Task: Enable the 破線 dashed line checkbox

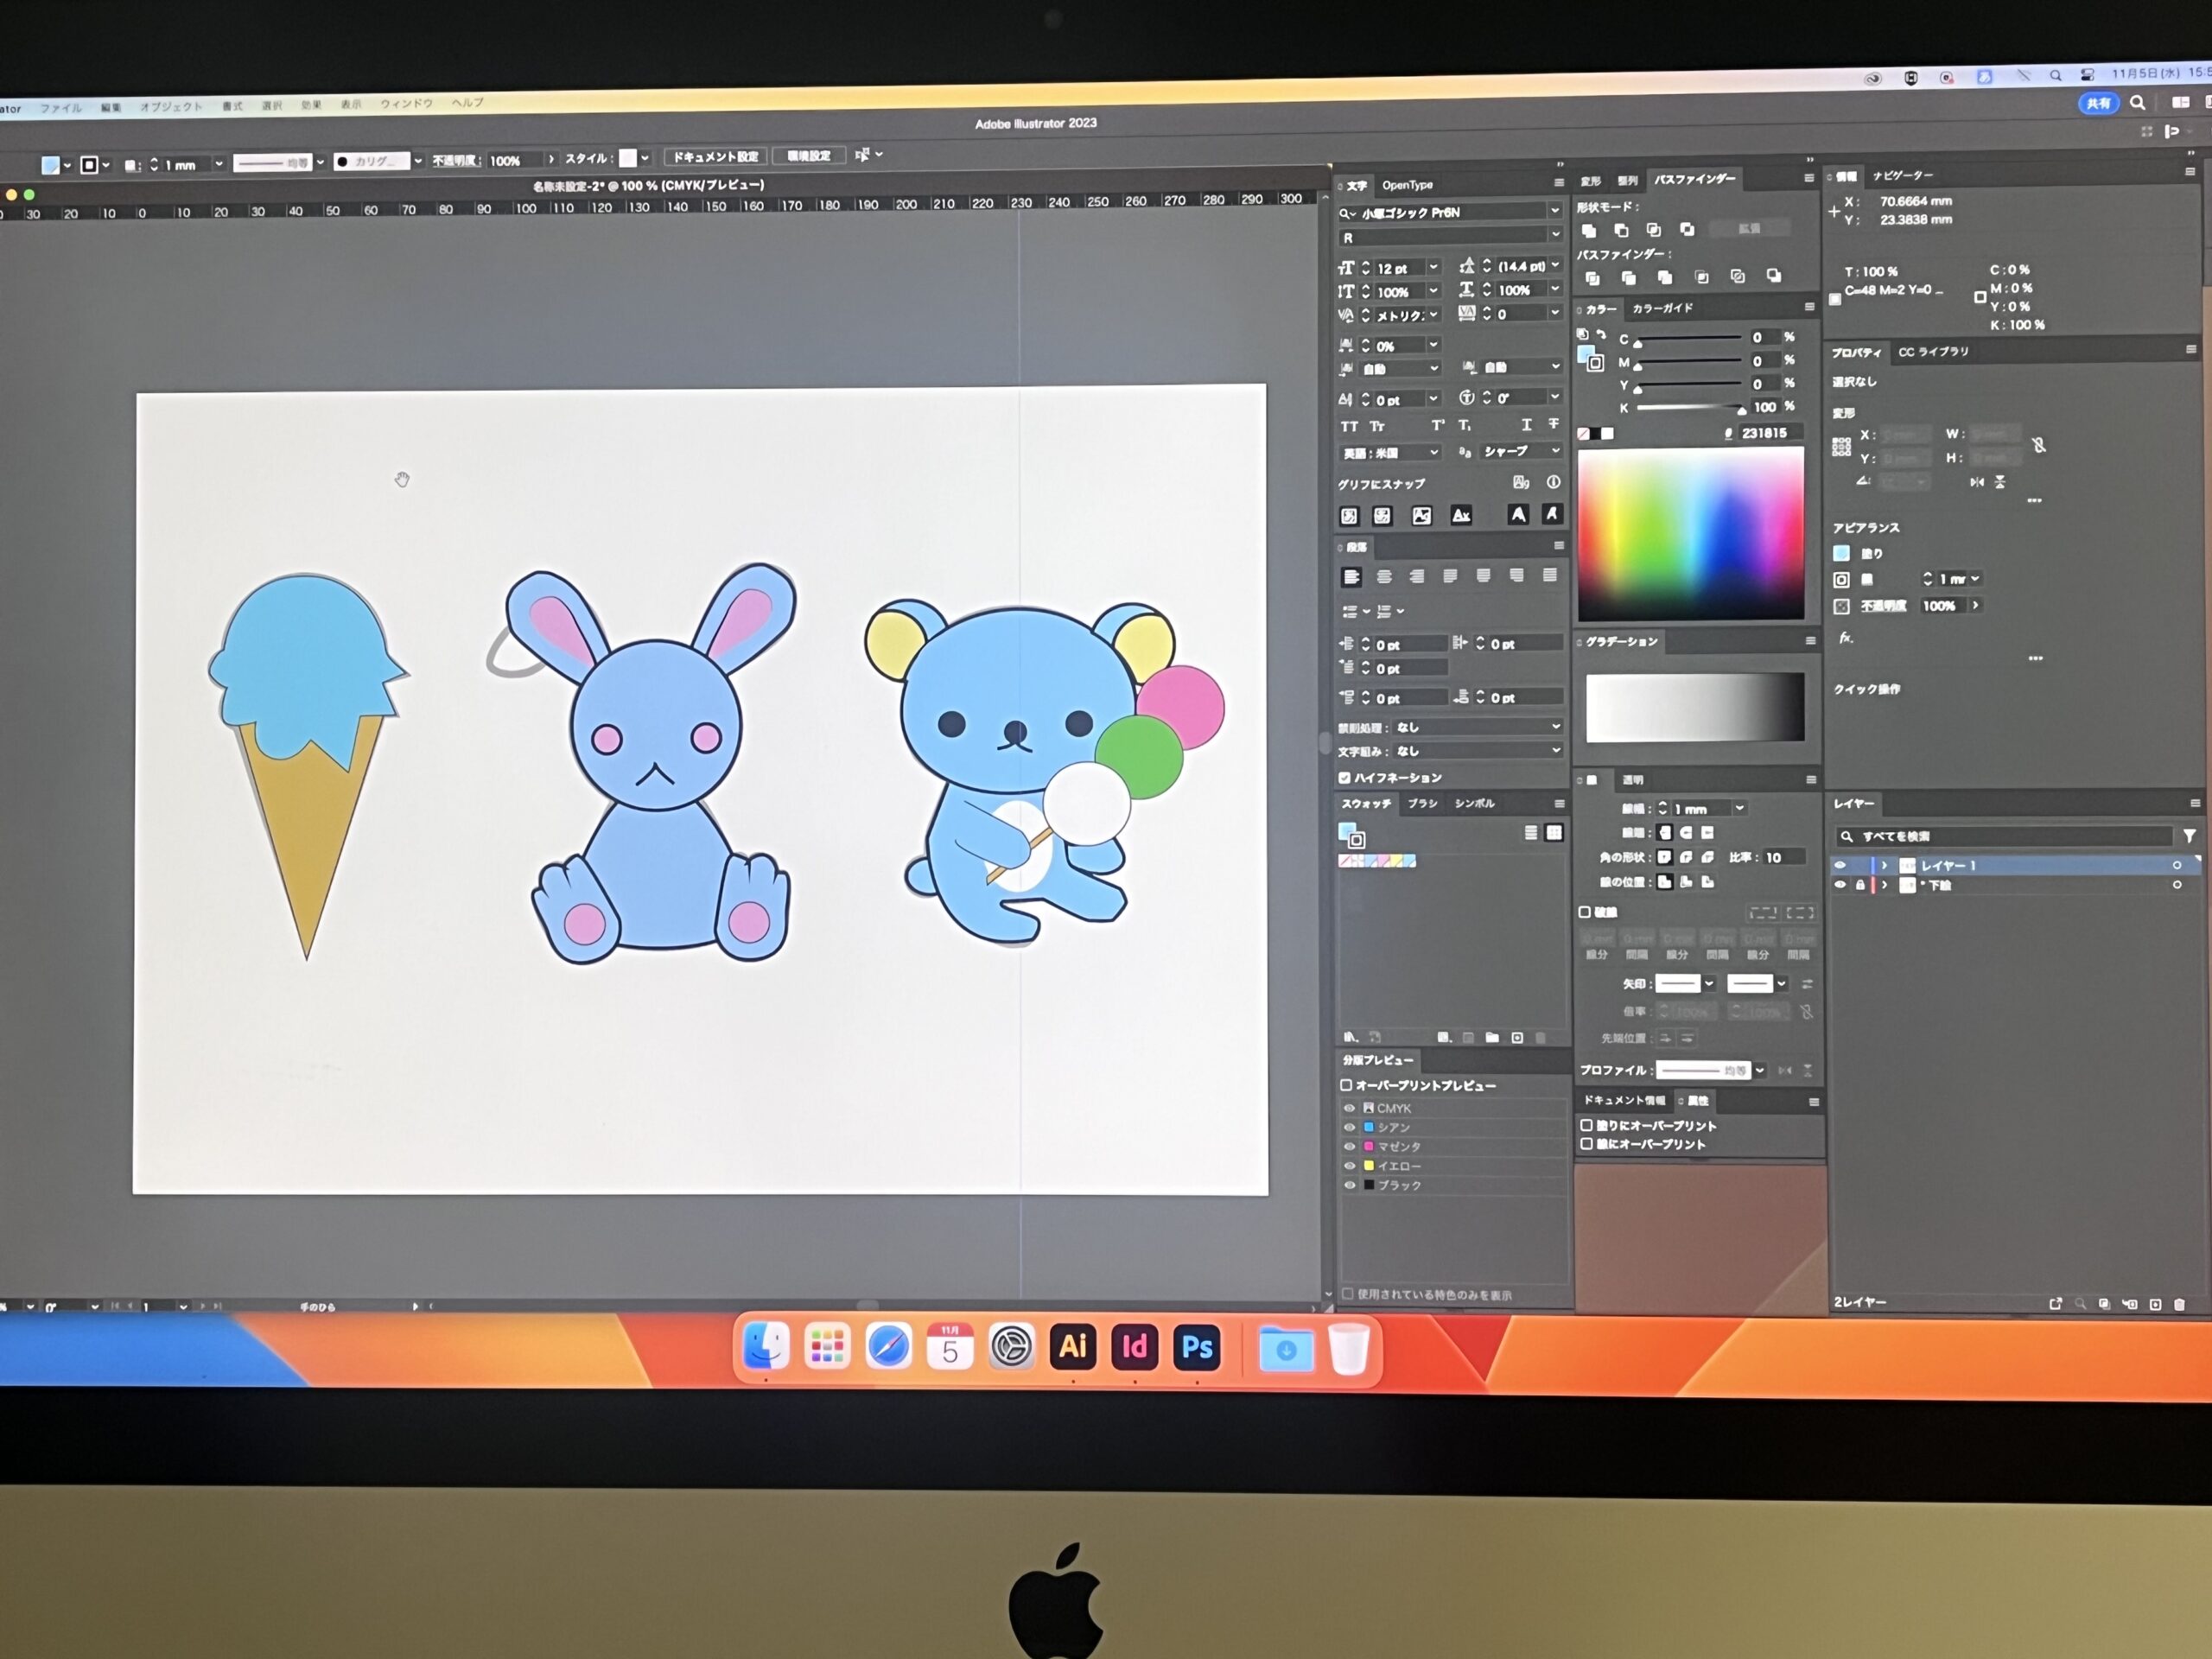Action: point(1585,912)
